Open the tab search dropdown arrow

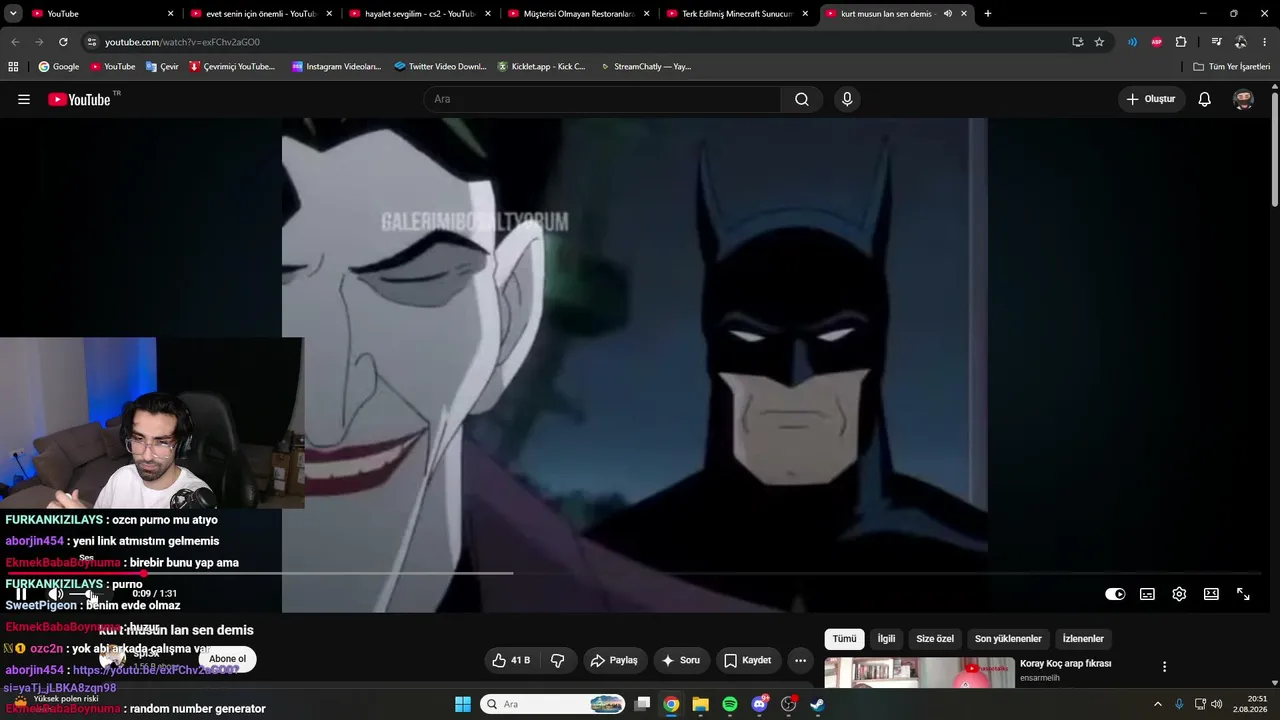pos(13,14)
